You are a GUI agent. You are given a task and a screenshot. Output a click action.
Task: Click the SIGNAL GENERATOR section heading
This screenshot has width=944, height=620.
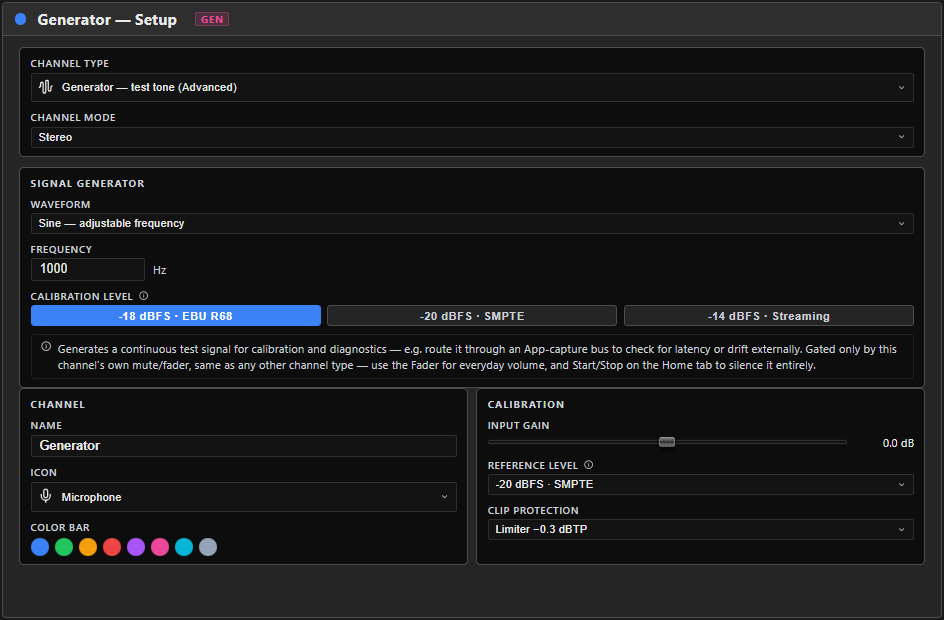[x=87, y=184]
